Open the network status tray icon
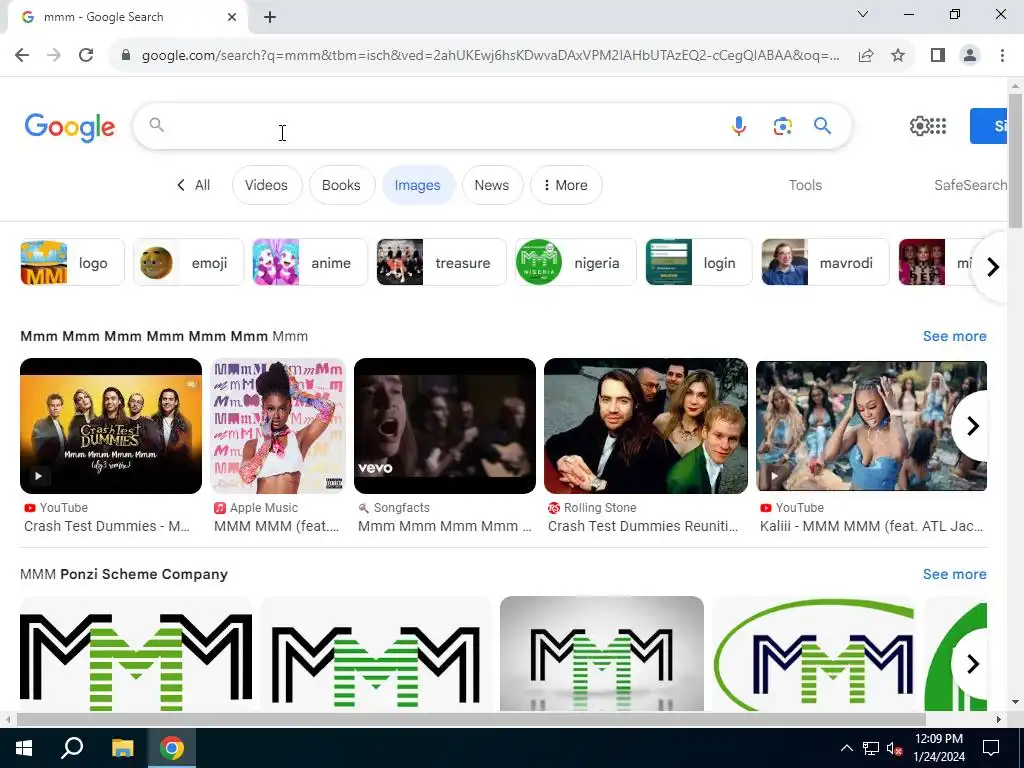The width and height of the screenshot is (1024, 768). pos(871,748)
